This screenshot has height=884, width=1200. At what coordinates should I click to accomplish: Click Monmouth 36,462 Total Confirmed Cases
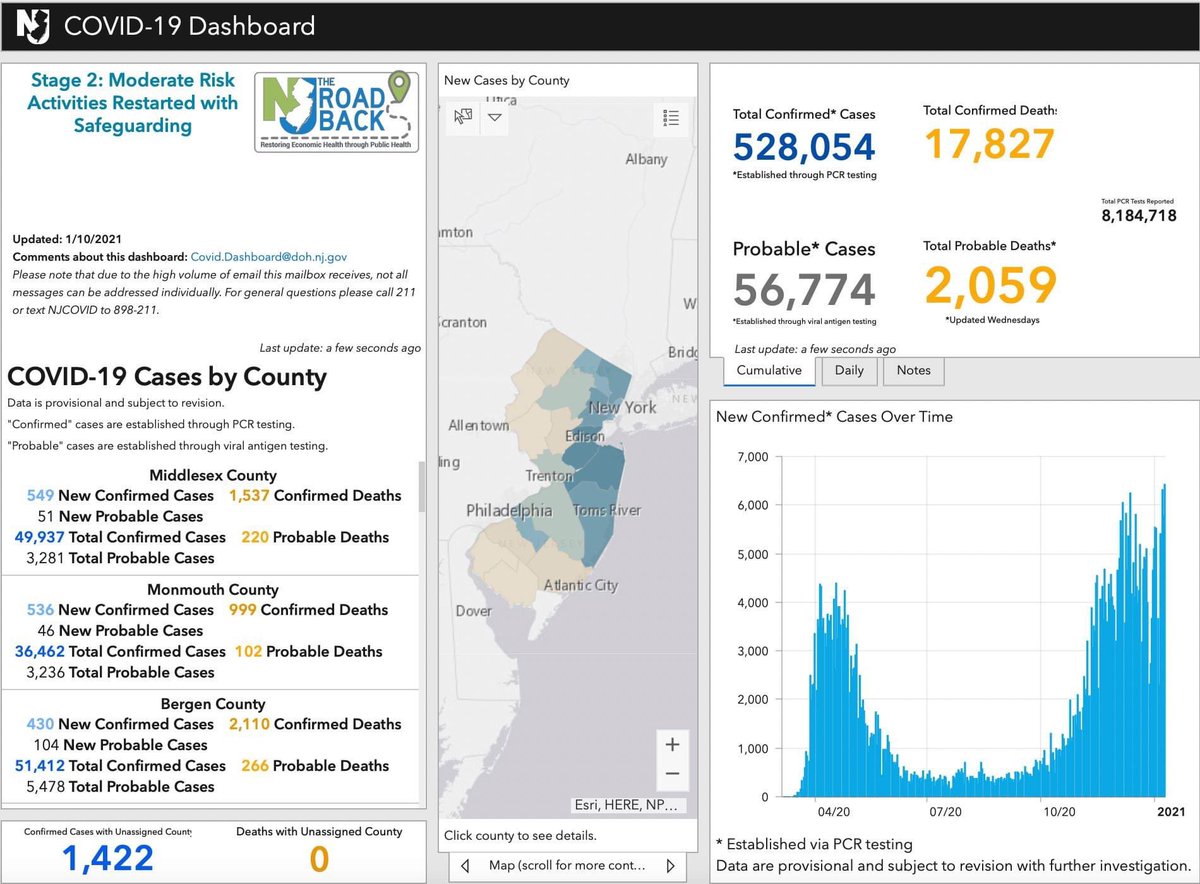click(121, 651)
